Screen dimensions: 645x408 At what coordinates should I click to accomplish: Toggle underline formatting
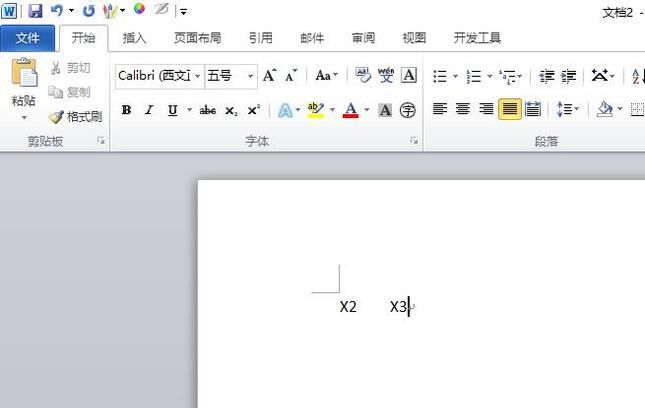[172, 110]
